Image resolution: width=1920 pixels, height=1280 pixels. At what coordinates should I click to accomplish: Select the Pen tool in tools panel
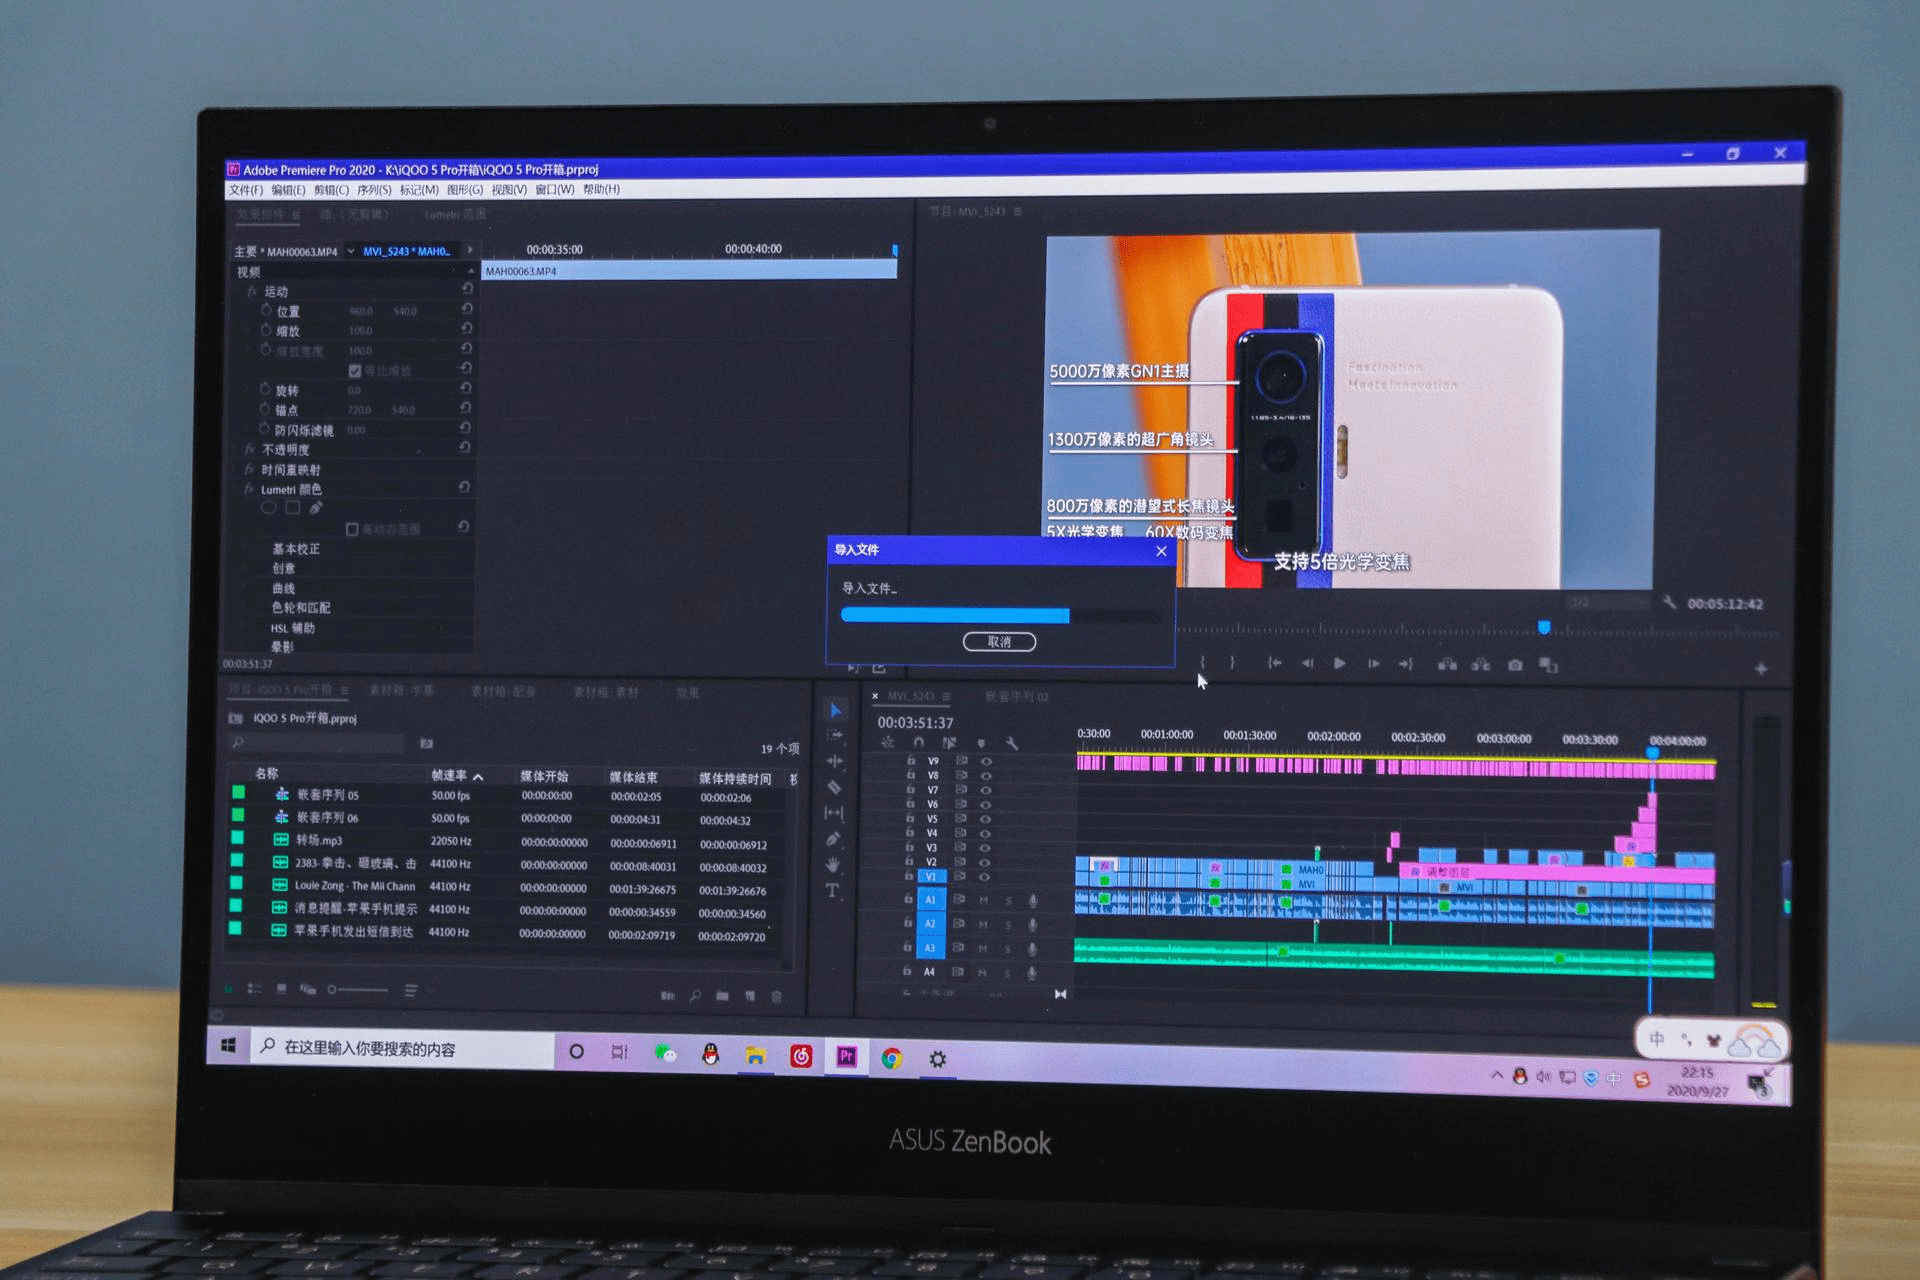833,839
